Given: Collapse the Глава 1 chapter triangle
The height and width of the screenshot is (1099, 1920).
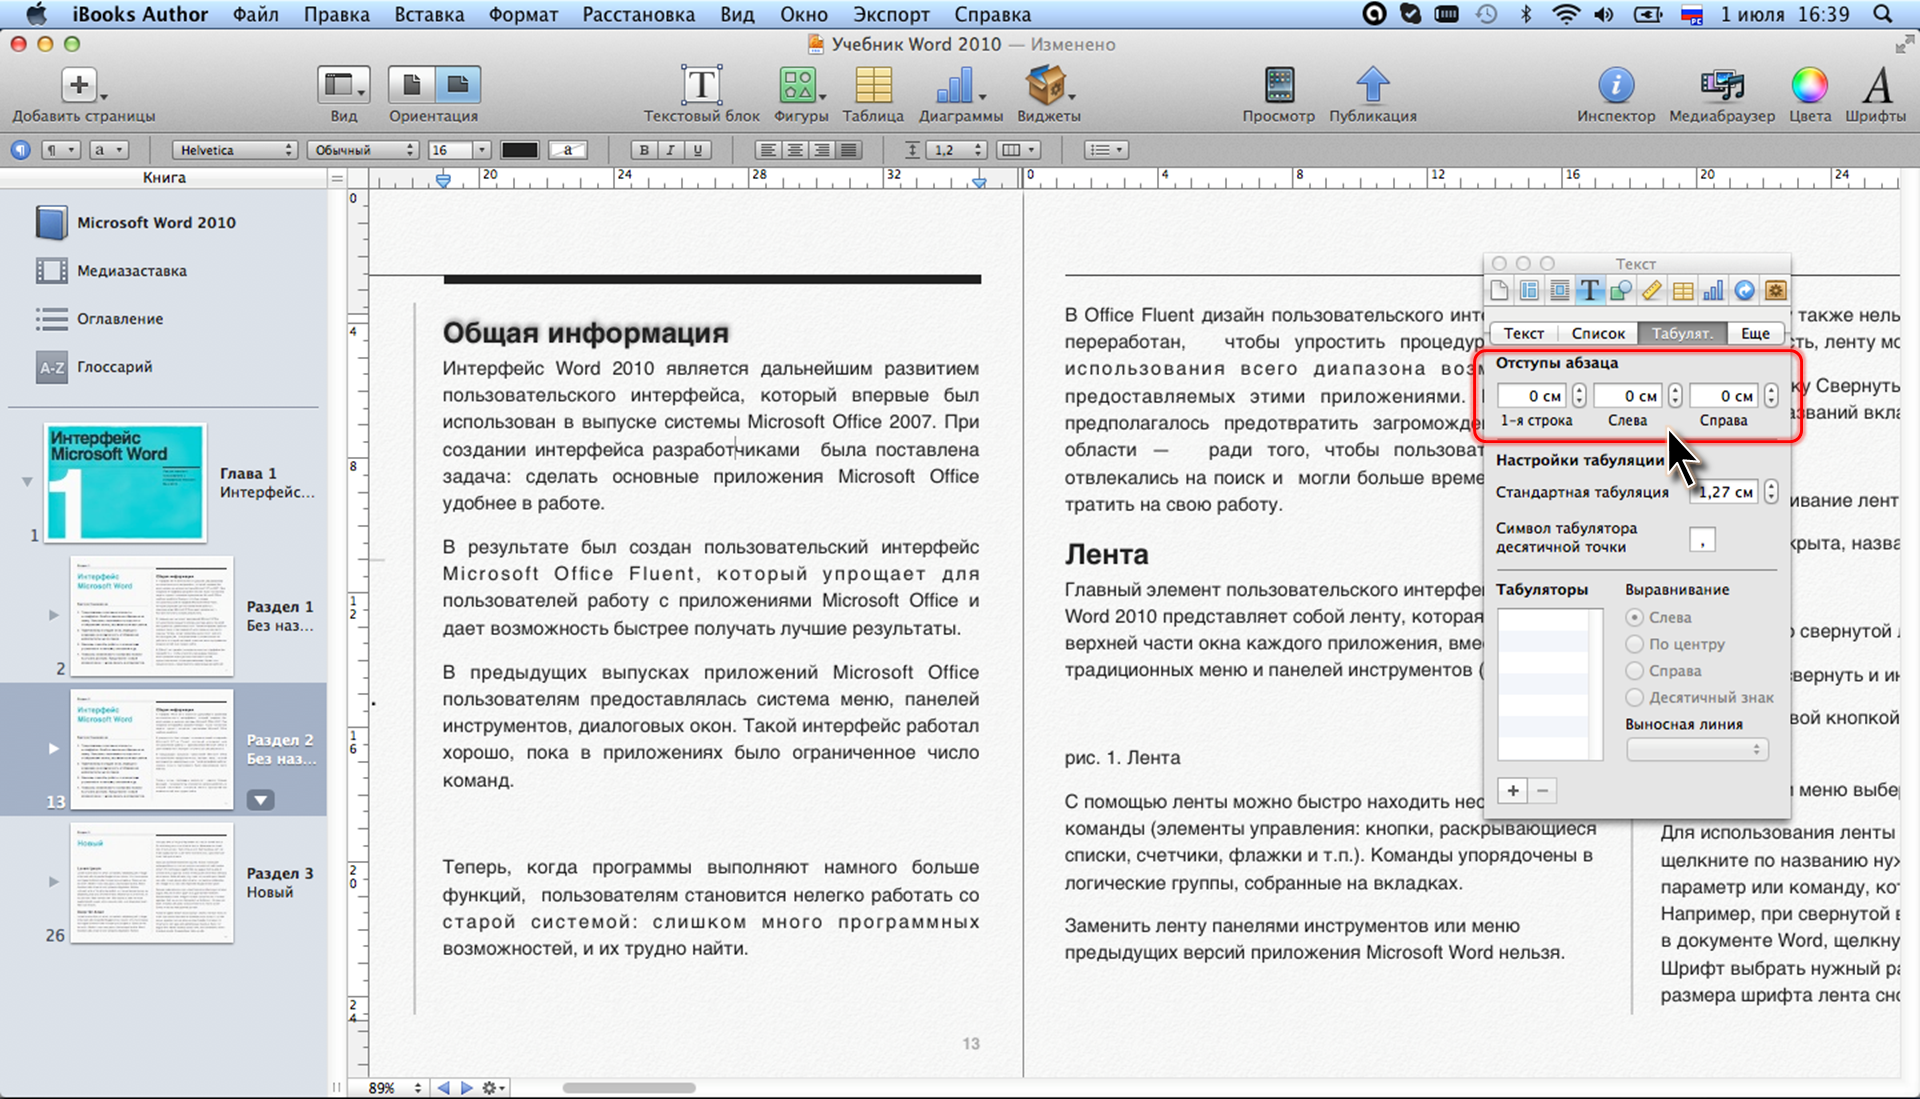Looking at the screenshot, I should tap(27, 481).
